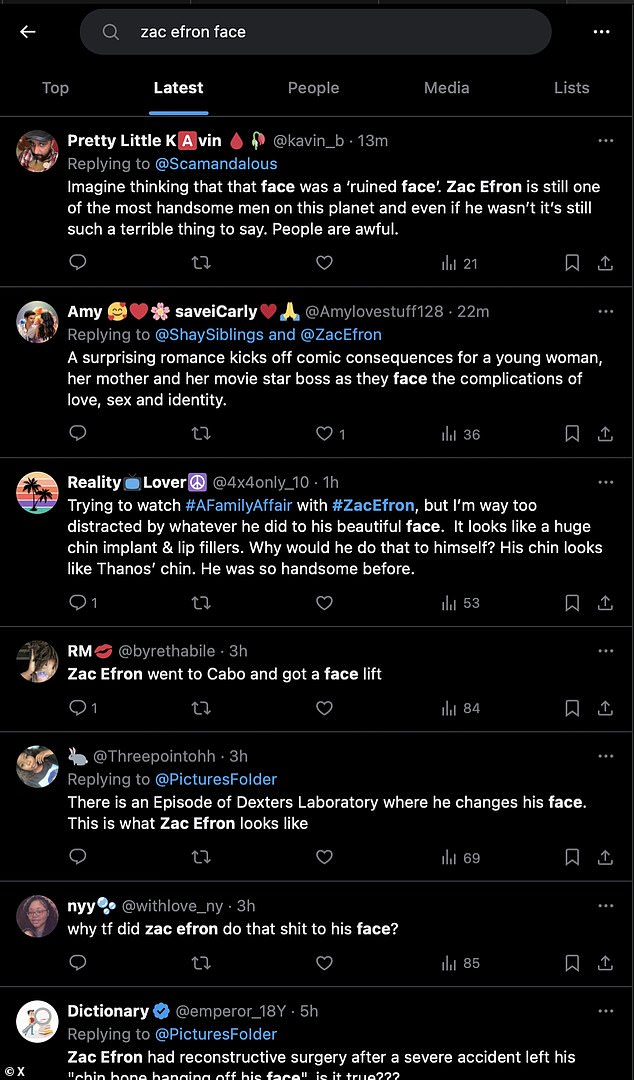Screen dimensions: 634x1080
Task: Reply to kavin_b's tweet via comment icon
Action: [78, 262]
